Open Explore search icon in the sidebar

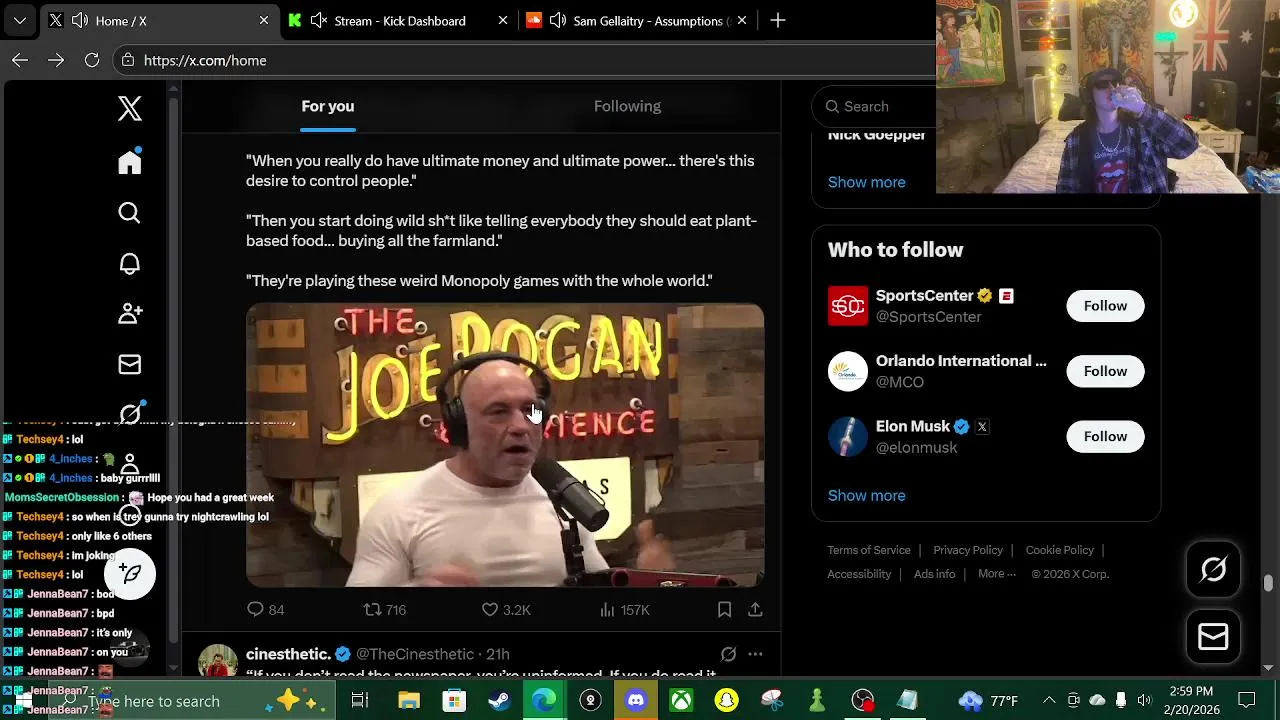click(130, 213)
